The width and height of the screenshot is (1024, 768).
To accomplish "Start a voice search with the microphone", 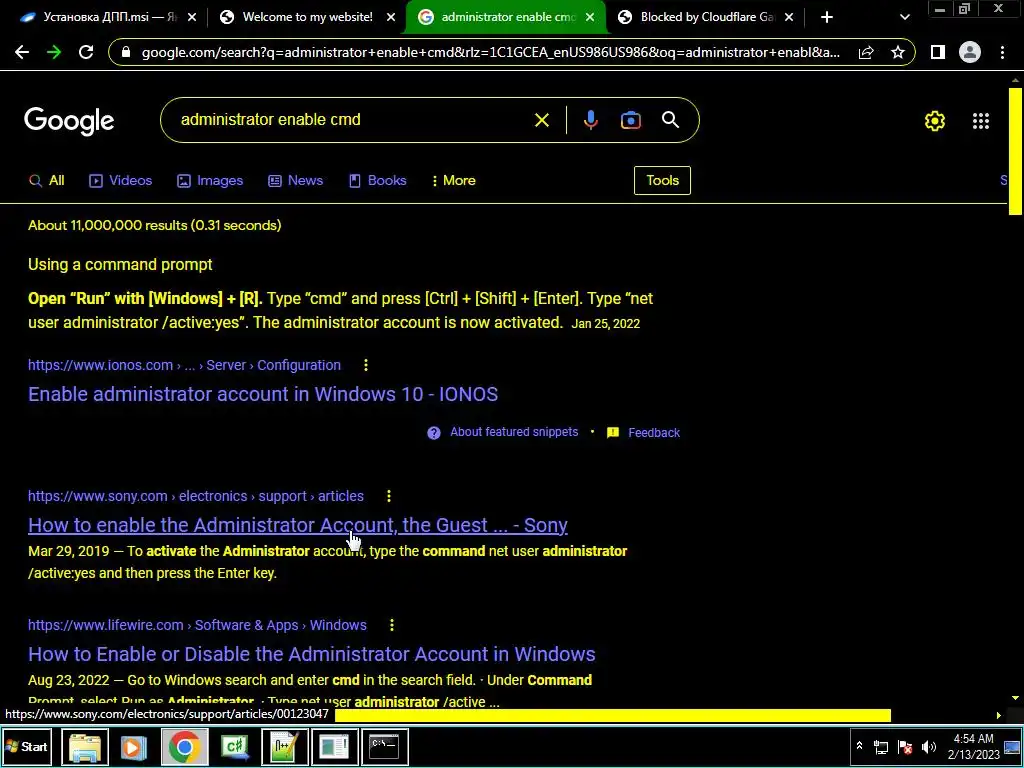I will (x=590, y=120).
